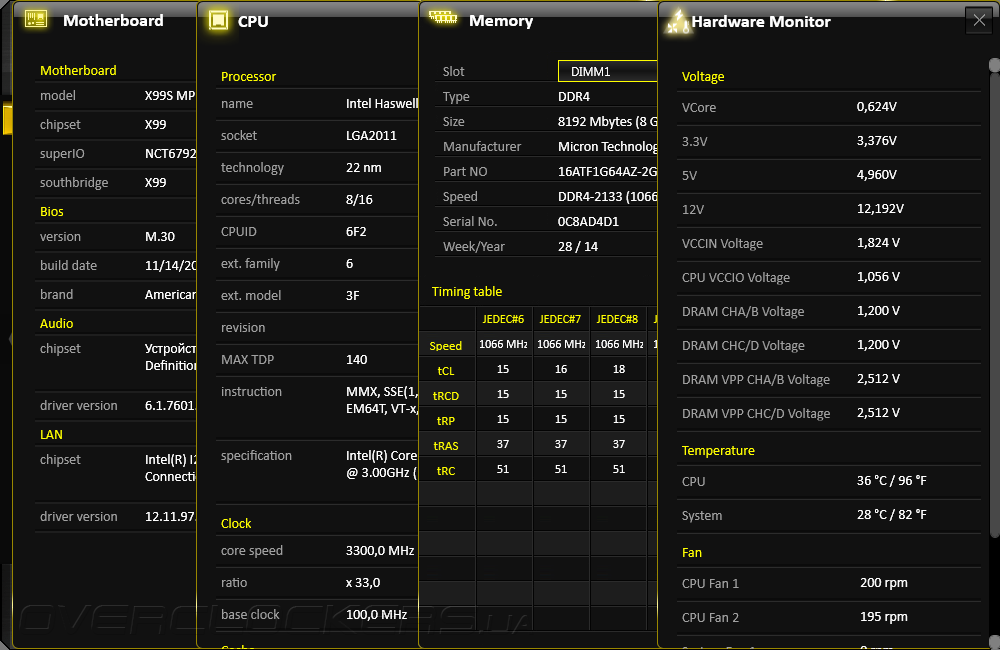Click the CPU chip icon
Screen dimensions: 1000x650
(x=218, y=20)
